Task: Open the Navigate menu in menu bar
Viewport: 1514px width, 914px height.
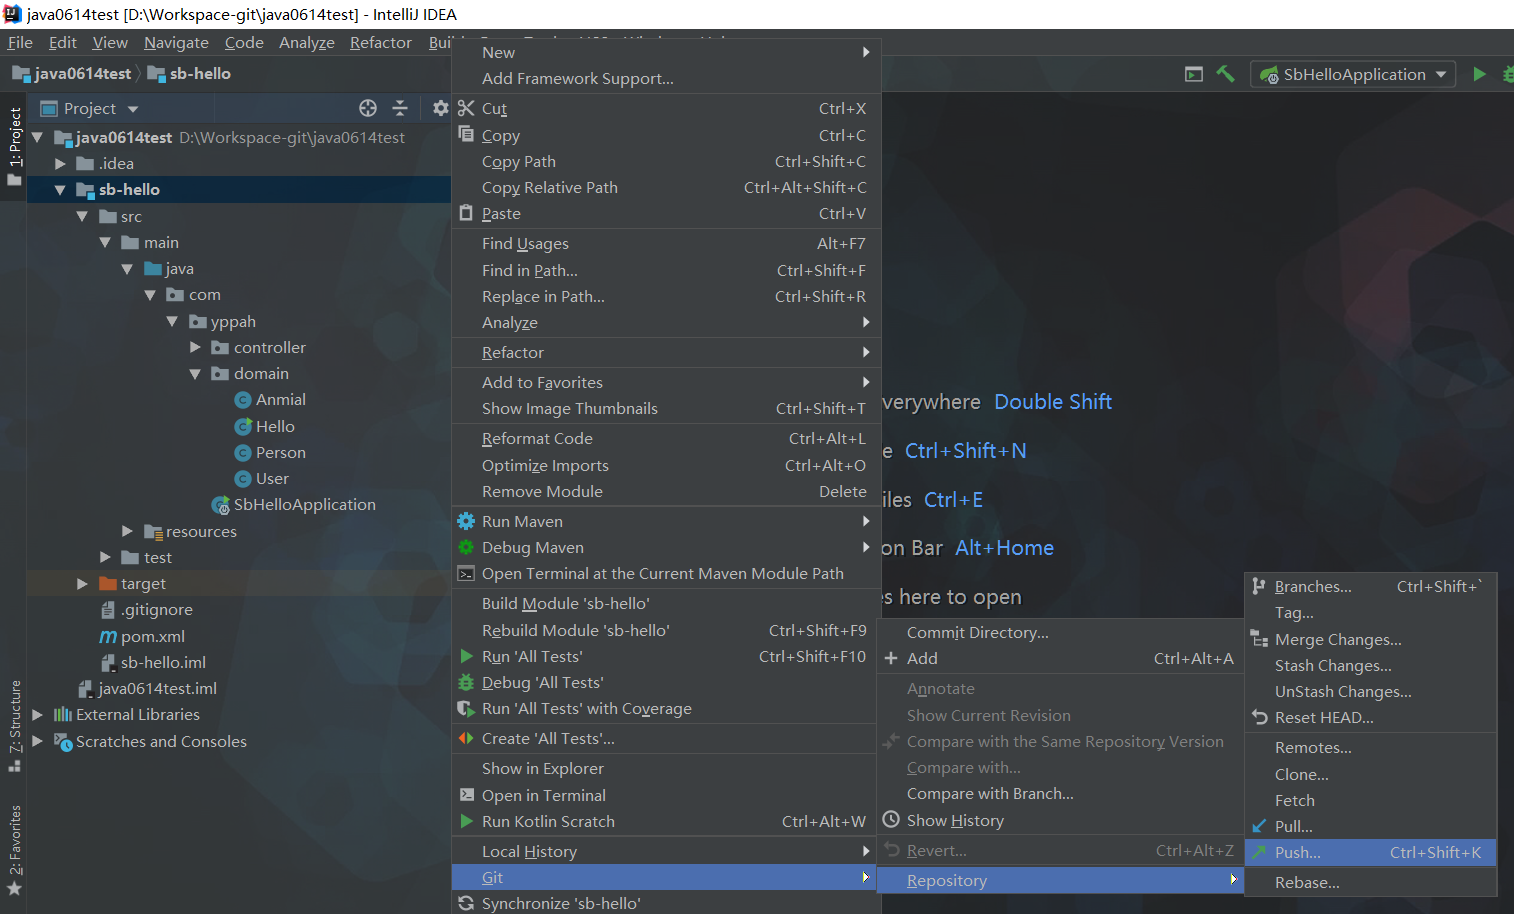Action: point(176,42)
